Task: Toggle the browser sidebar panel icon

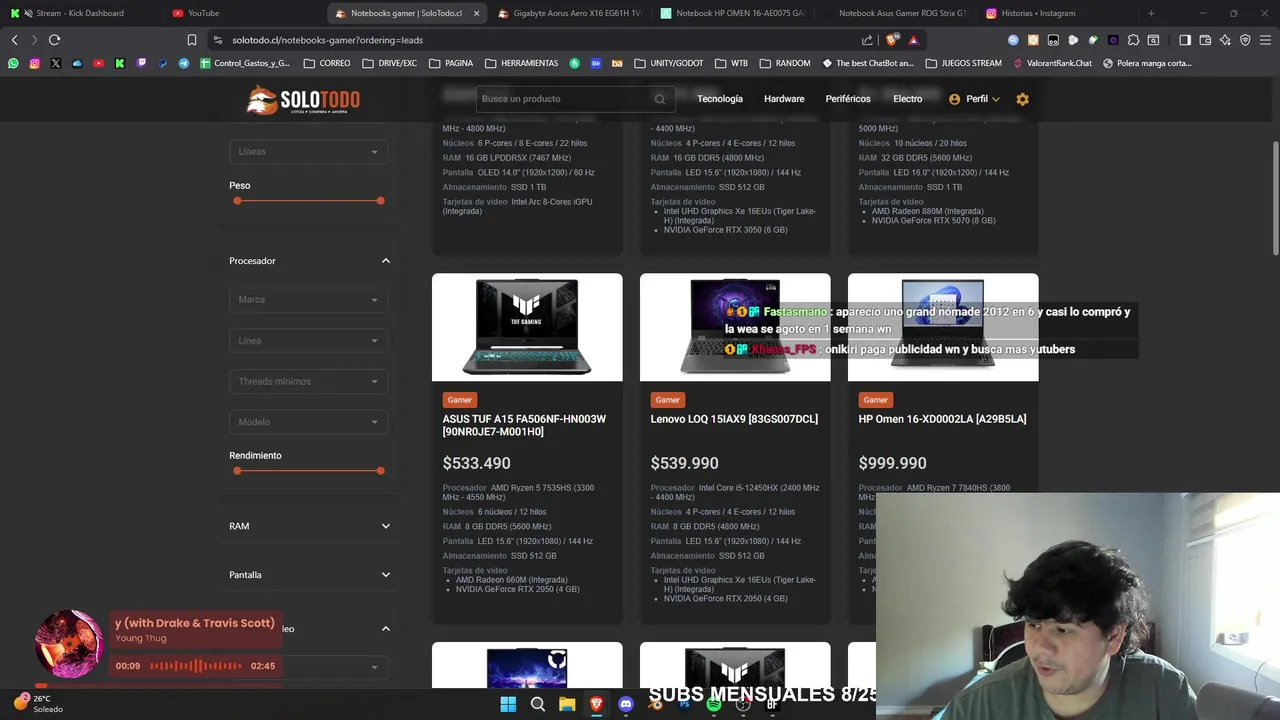Action: [x=1185, y=40]
